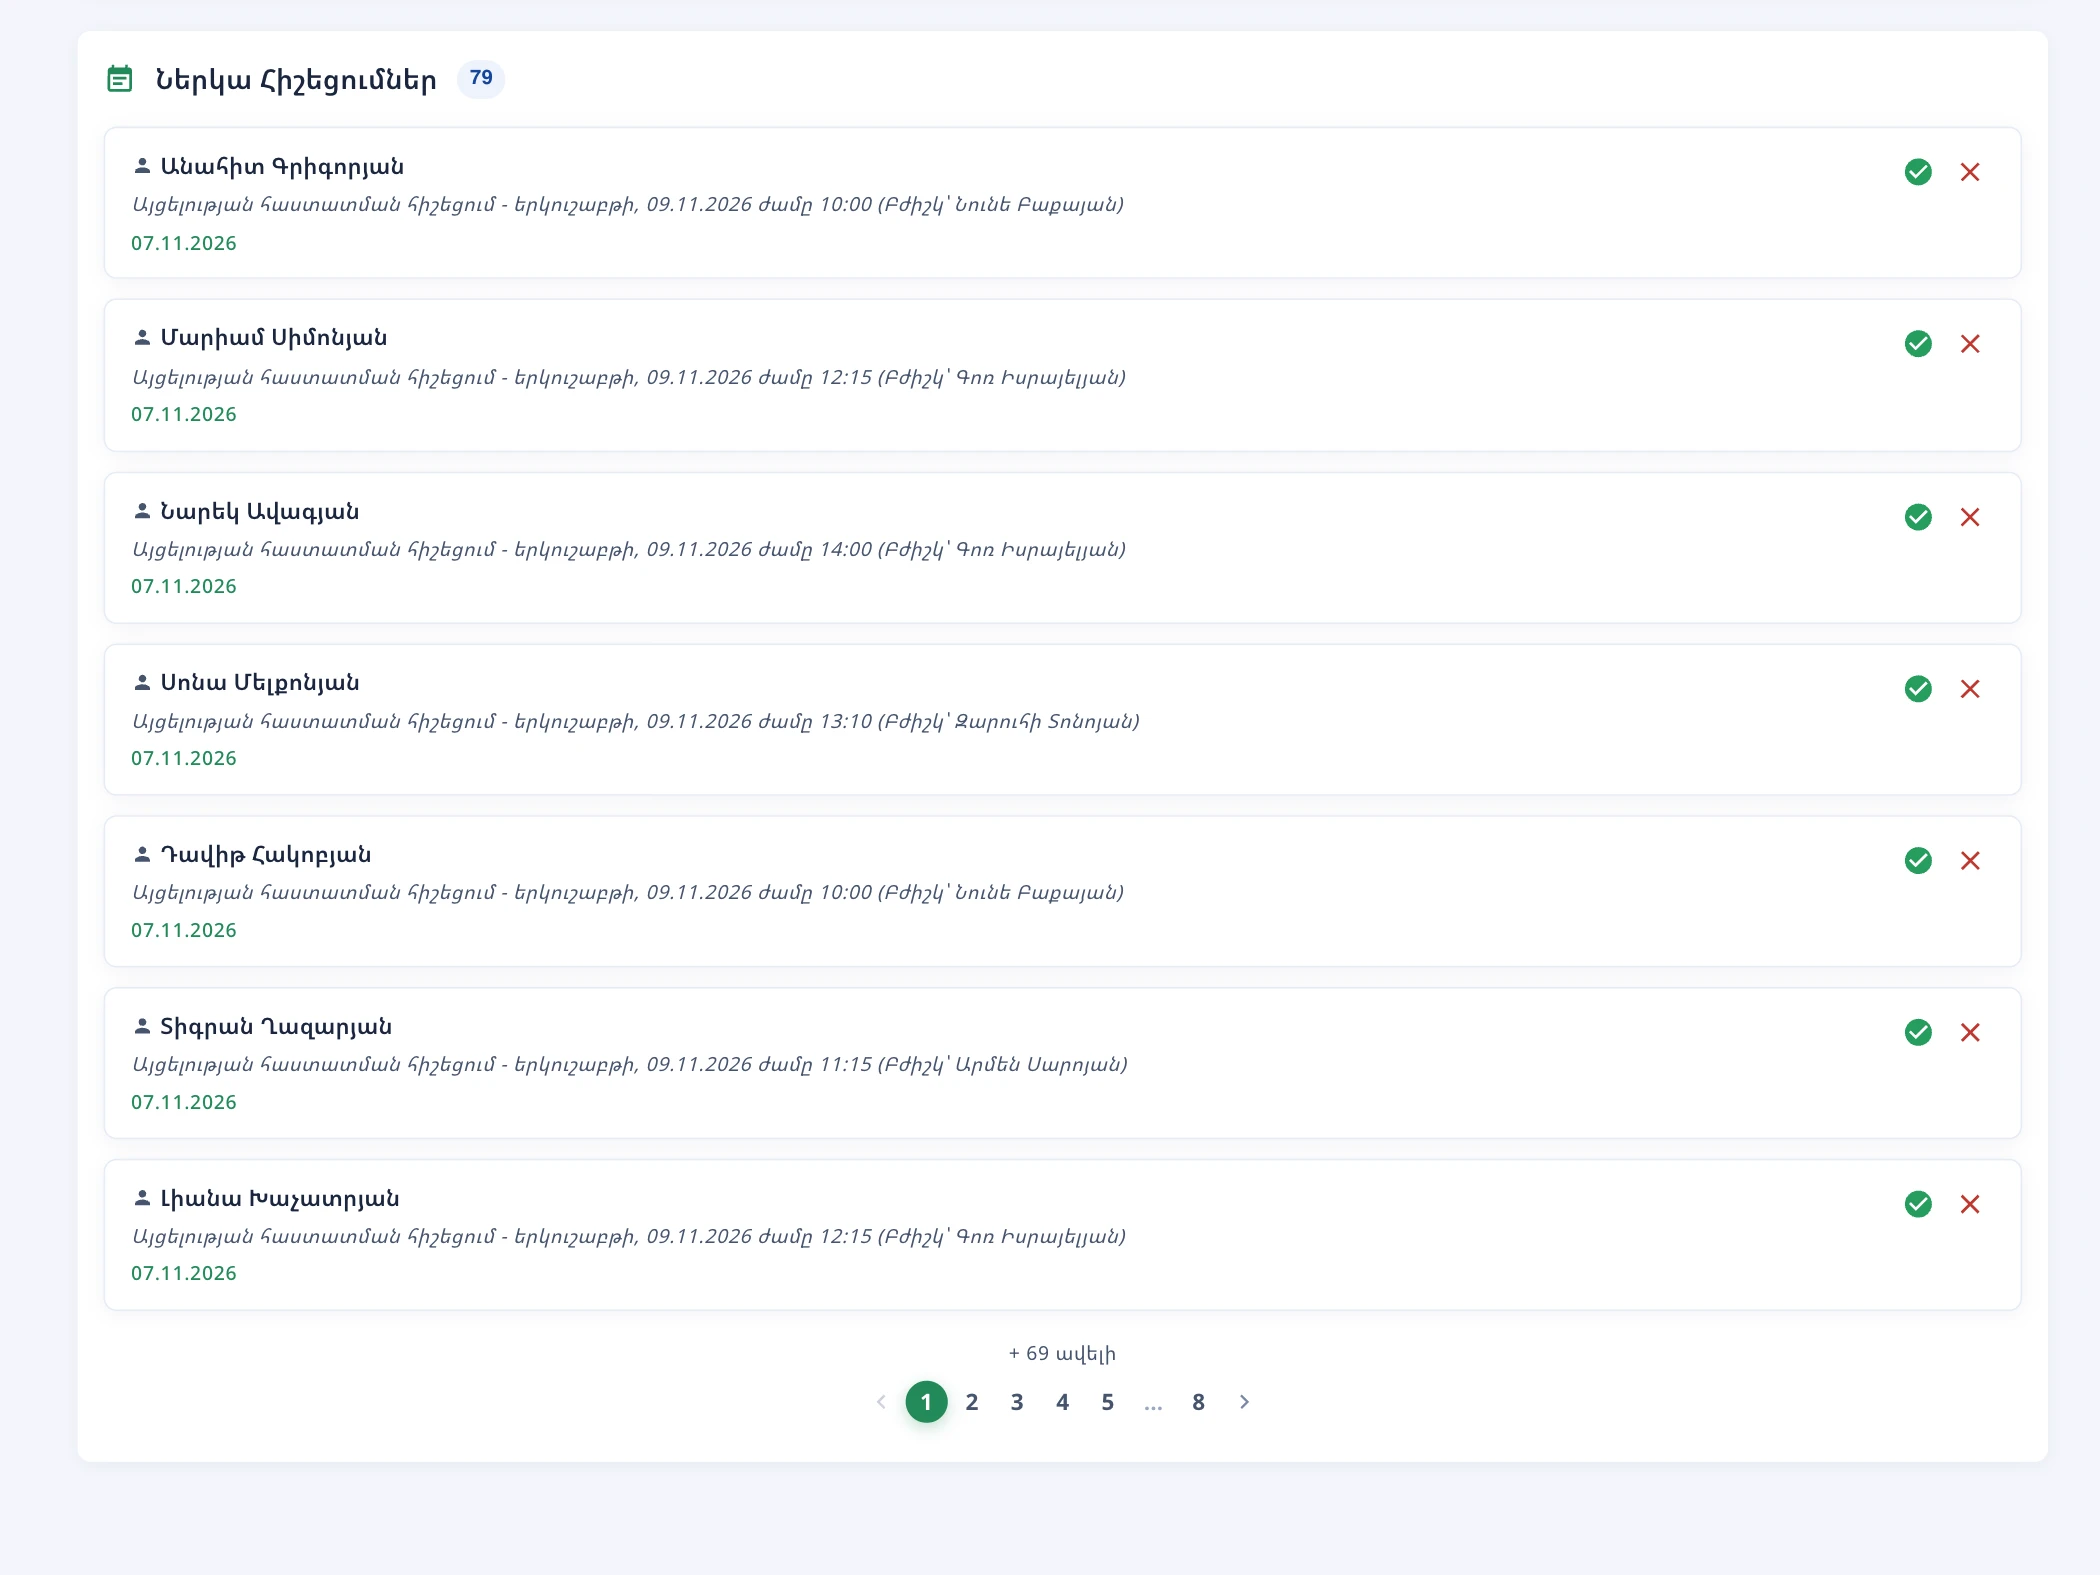Click the calendar icon beside Ներկա Հիշեցումներ
Image resolution: width=2100 pixels, height=1575 pixels.
click(119, 78)
